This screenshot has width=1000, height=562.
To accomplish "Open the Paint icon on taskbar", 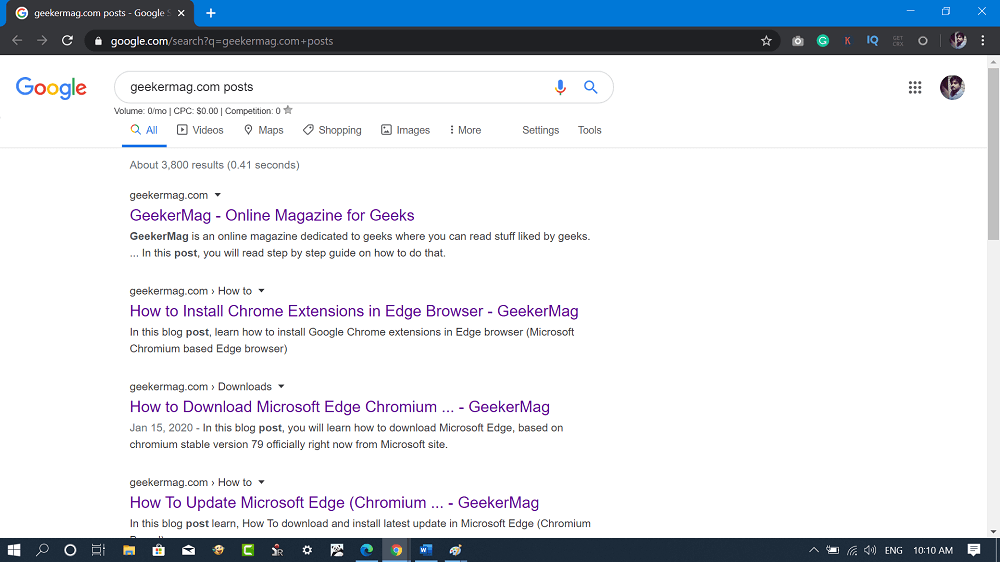I will coord(455,550).
